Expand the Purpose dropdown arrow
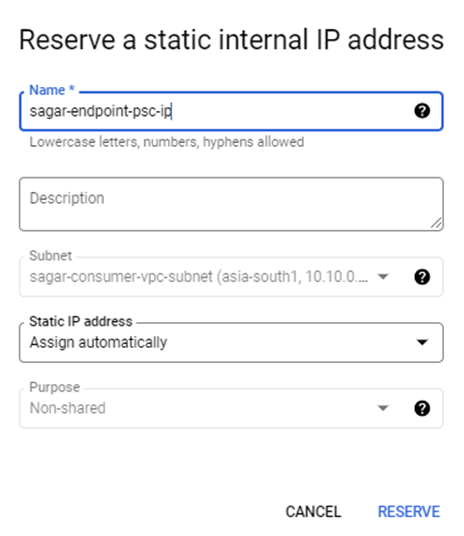Image resolution: width=464 pixels, height=536 pixels. click(x=383, y=407)
